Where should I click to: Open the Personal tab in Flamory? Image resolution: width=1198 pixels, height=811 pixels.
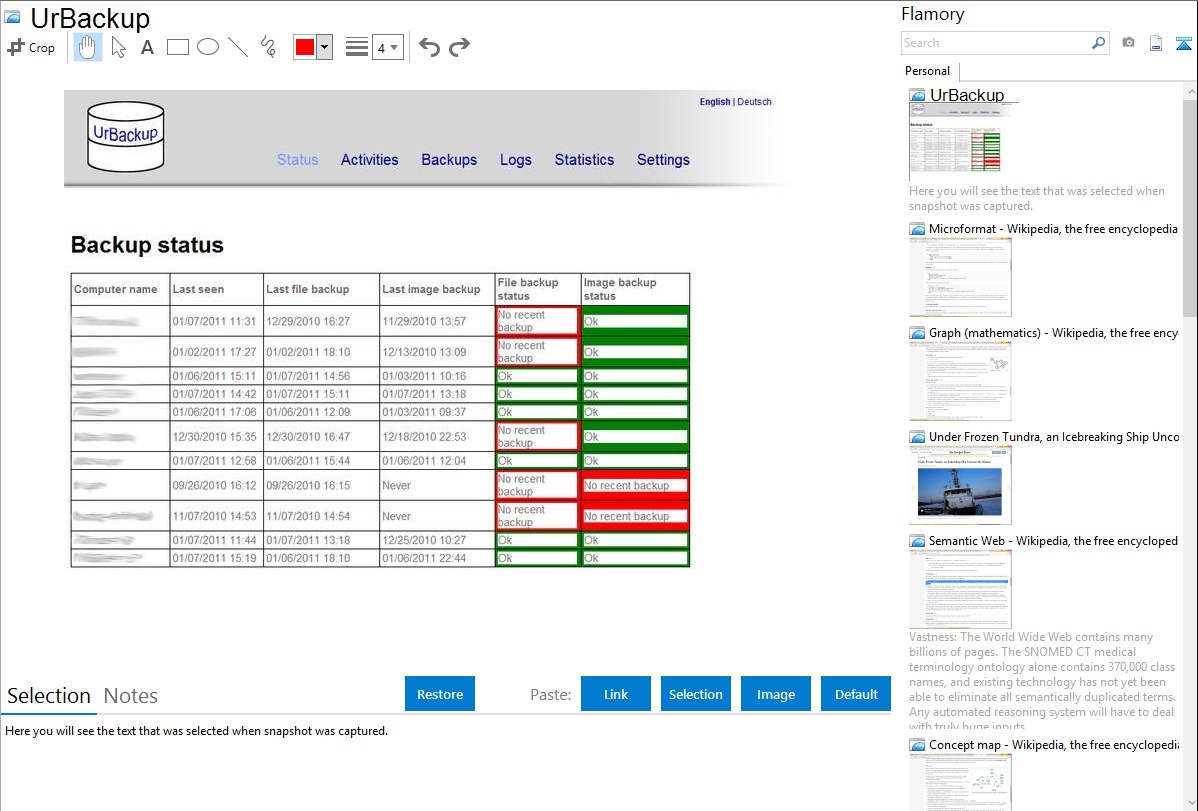point(928,71)
